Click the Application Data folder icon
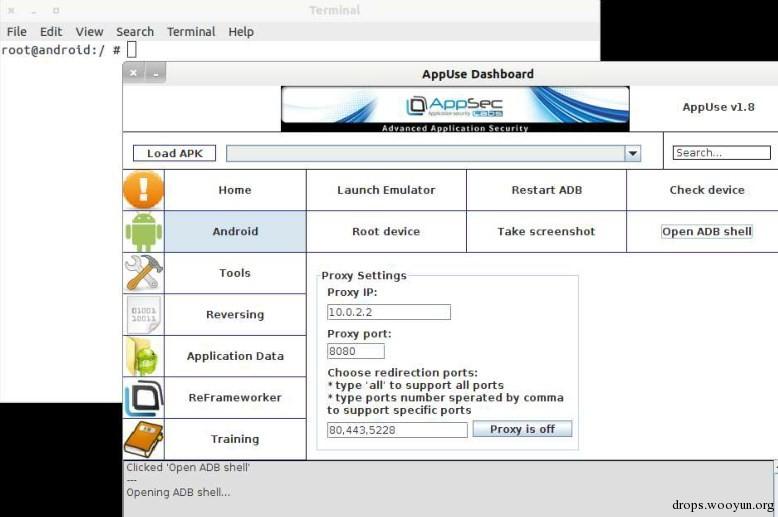 (x=143, y=356)
